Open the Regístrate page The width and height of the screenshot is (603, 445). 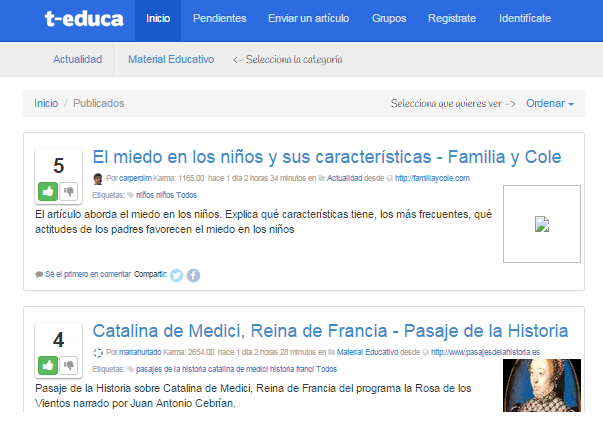coord(452,18)
